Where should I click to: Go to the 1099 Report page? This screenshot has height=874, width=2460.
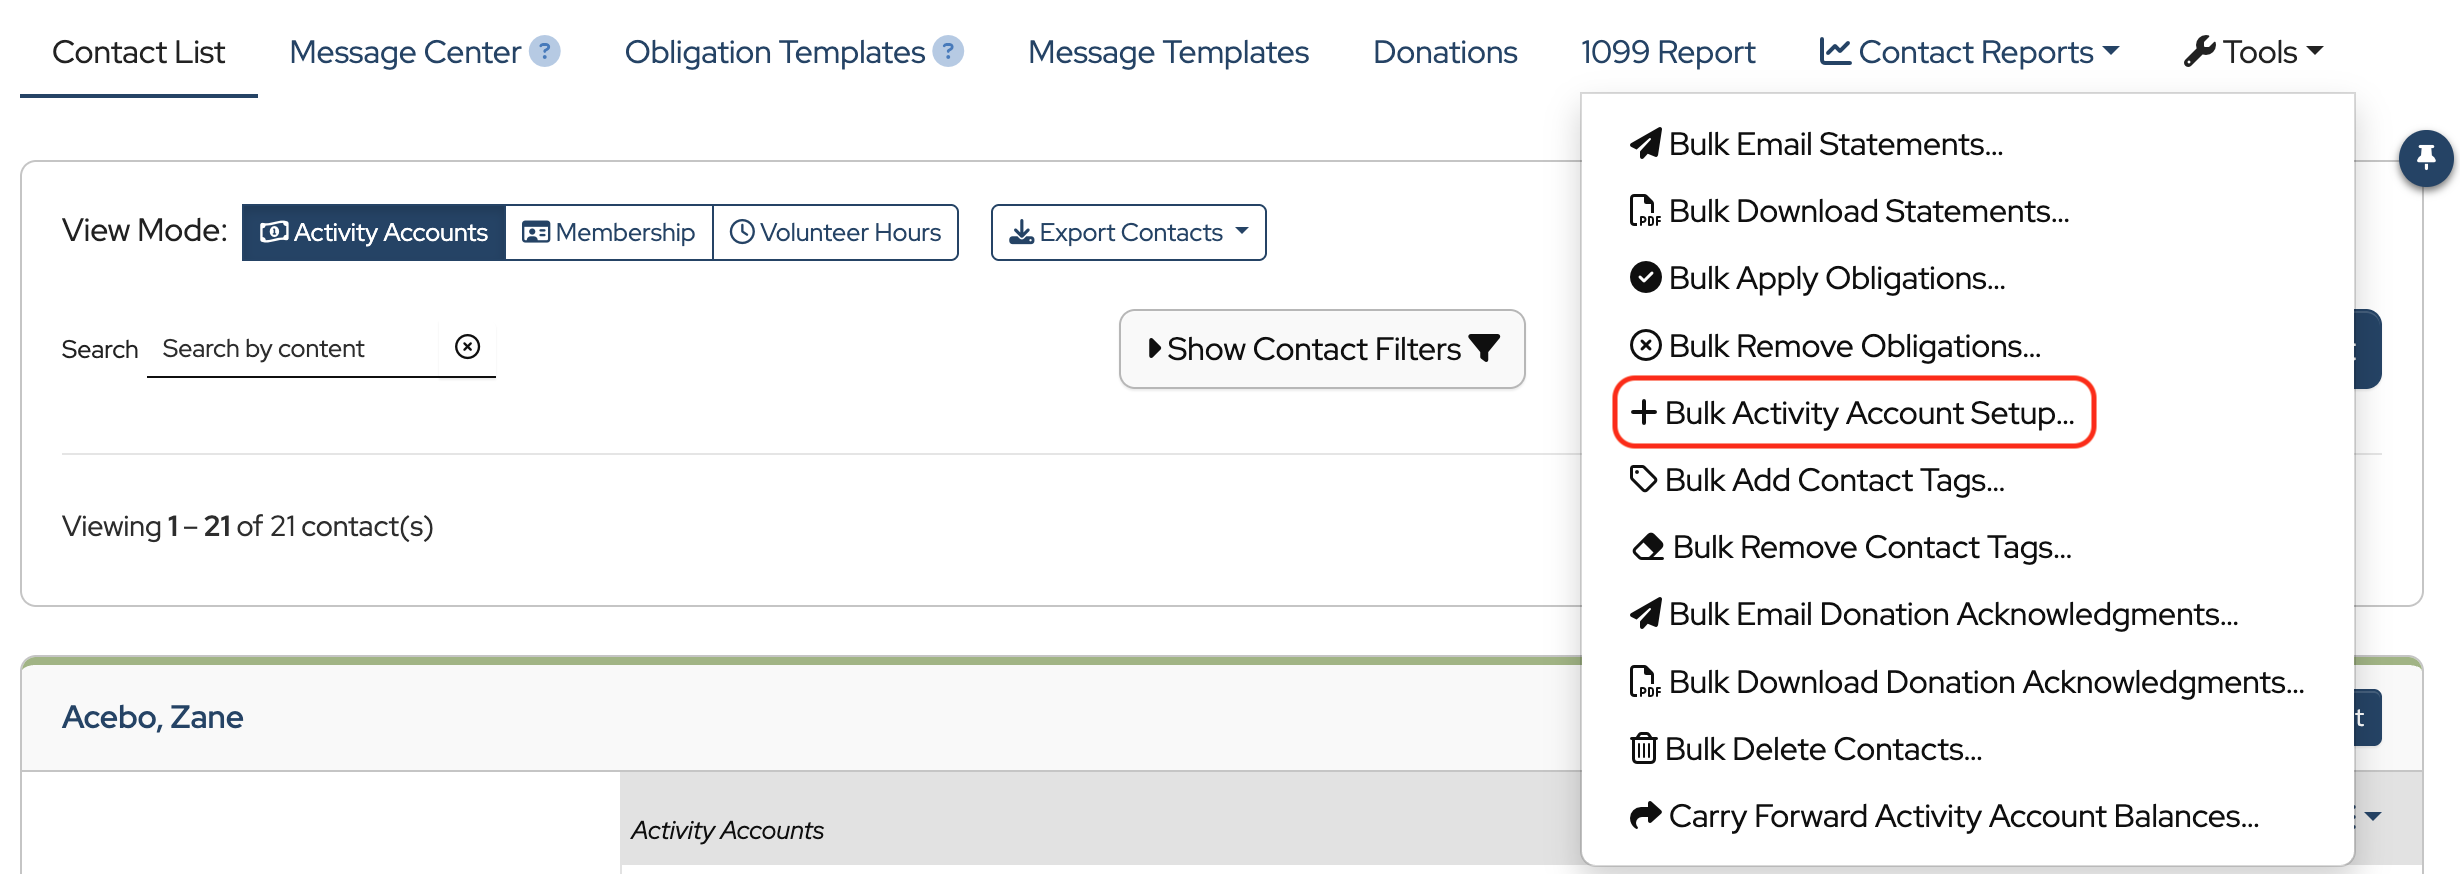coord(1667,52)
